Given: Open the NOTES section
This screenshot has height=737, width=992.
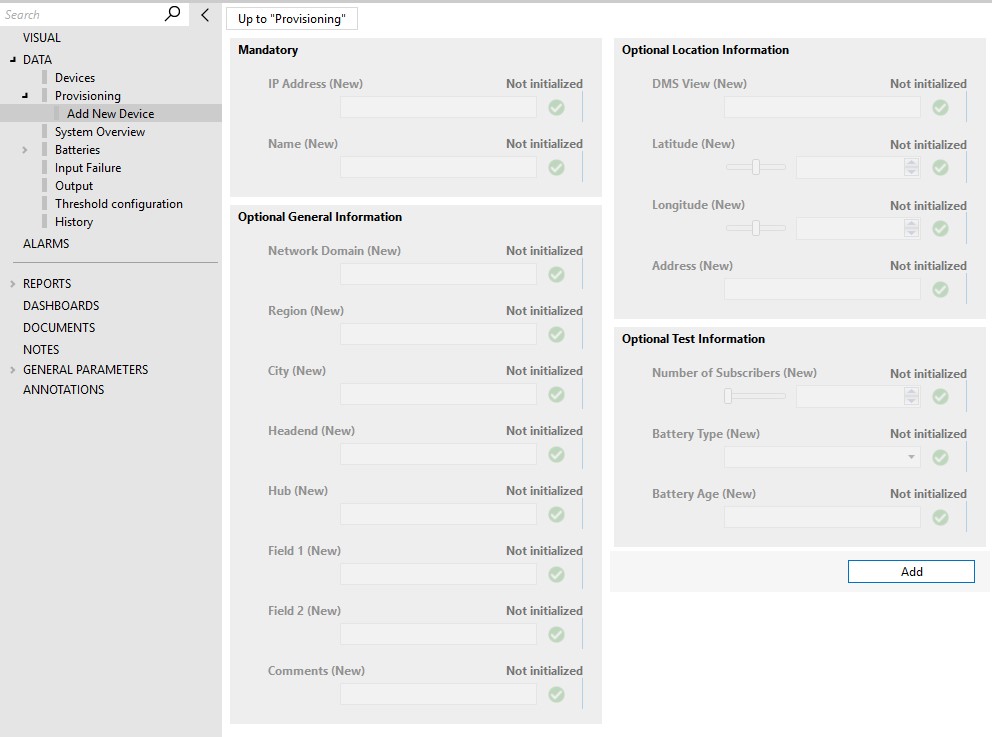Looking at the screenshot, I should click(x=41, y=350).
